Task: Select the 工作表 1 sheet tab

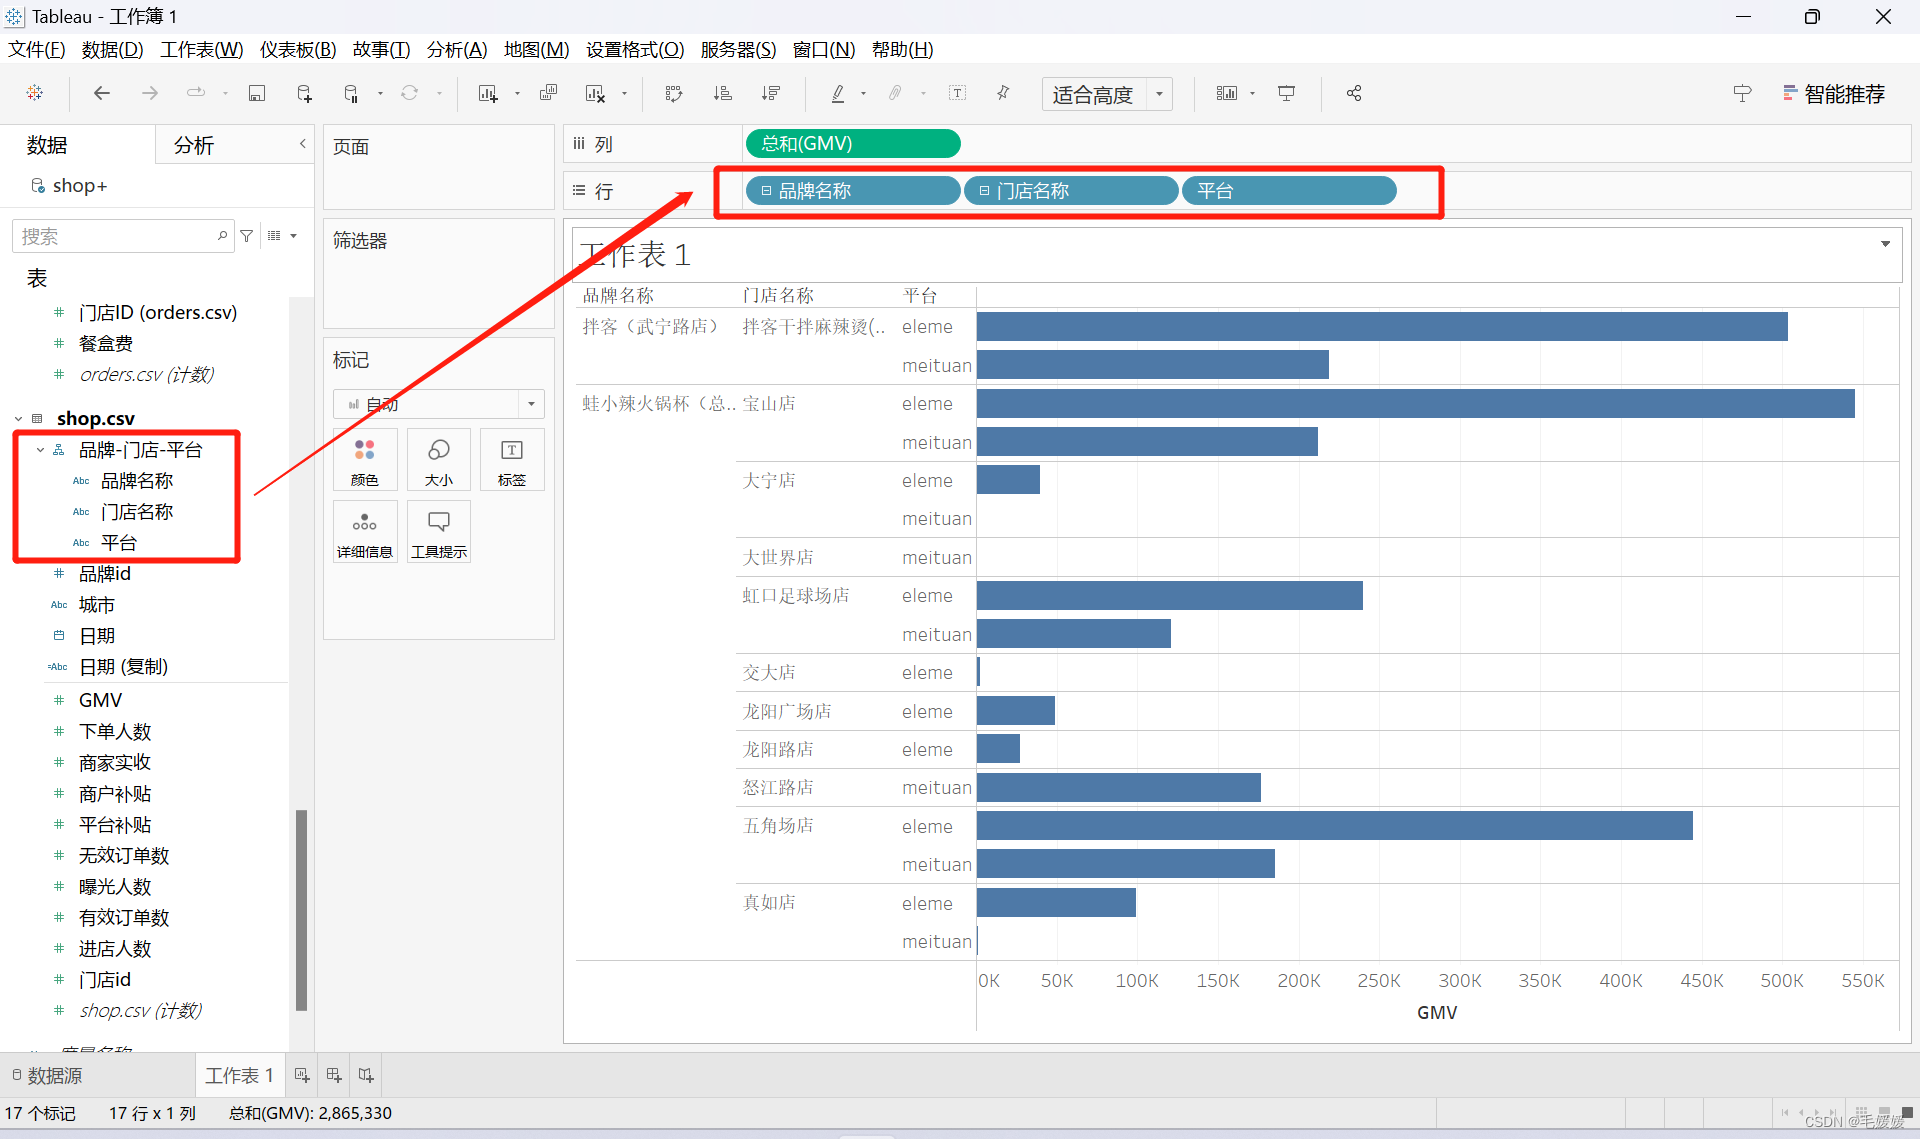Action: (240, 1075)
